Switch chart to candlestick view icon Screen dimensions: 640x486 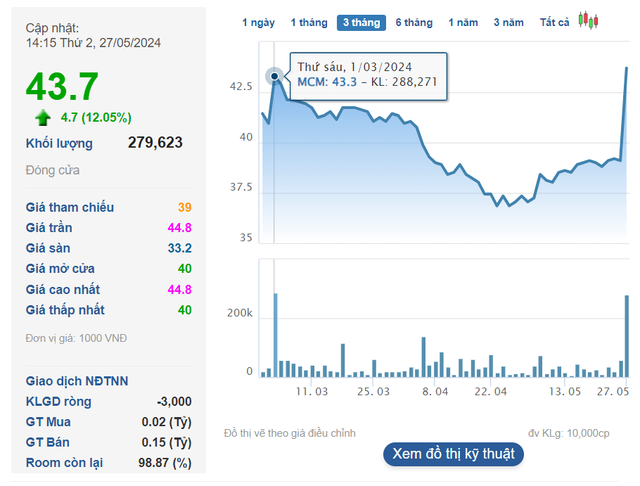(588, 20)
